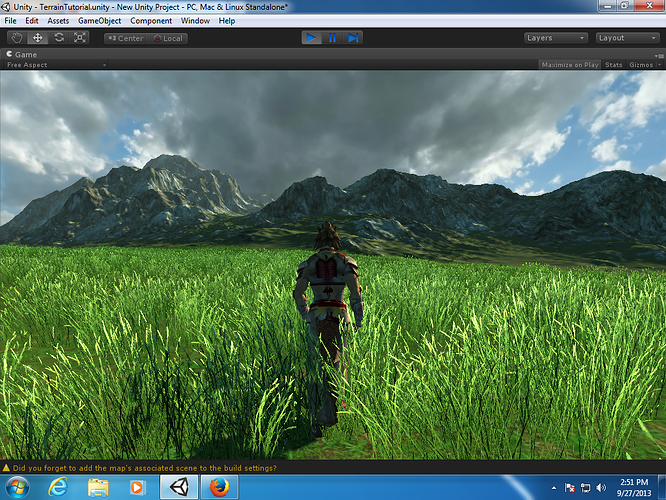666x500 pixels.
Task: Open Firefox from the taskbar
Action: pyautogui.click(x=219, y=487)
